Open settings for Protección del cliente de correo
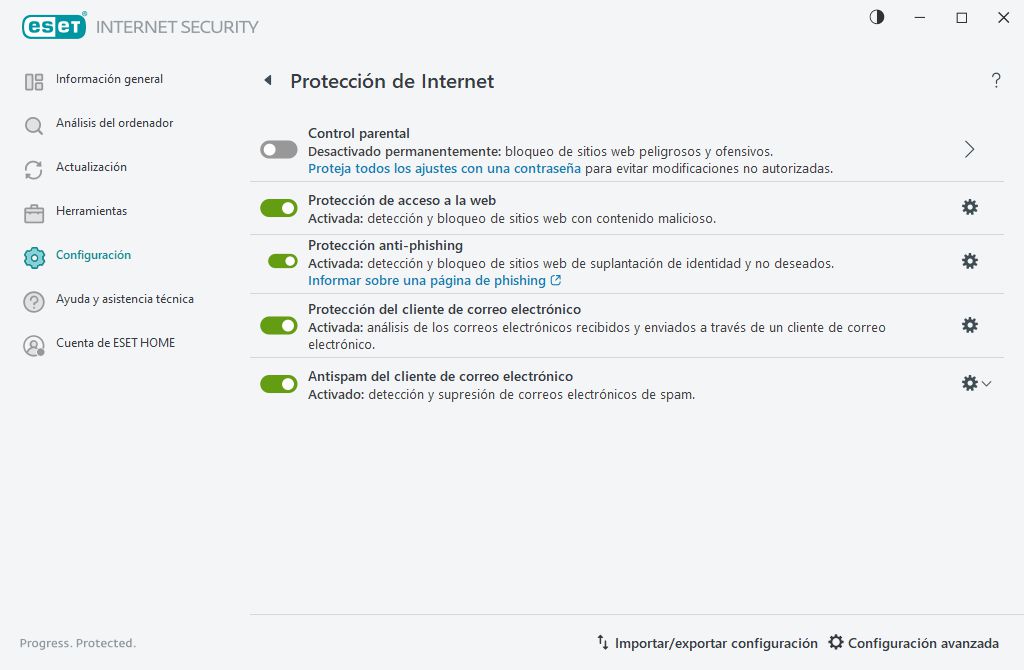The width and height of the screenshot is (1024, 670). (x=969, y=324)
